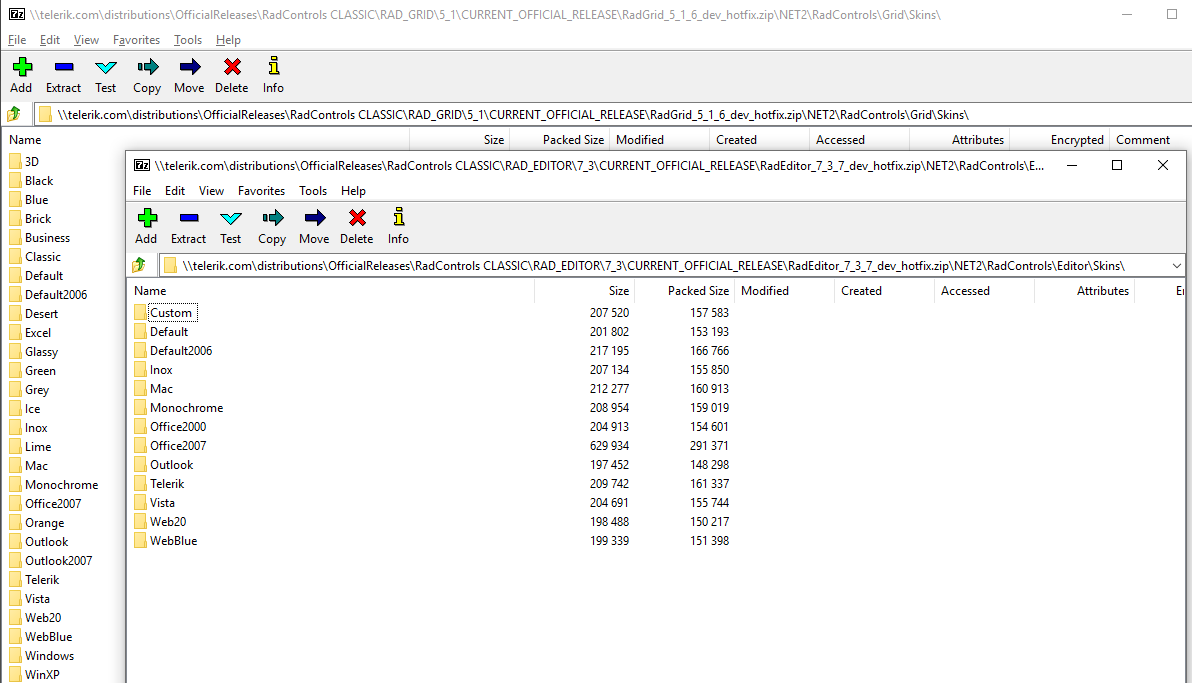Select Office2007 folder icon in RadEditor list
This screenshot has width=1192, height=683.
tap(140, 445)
